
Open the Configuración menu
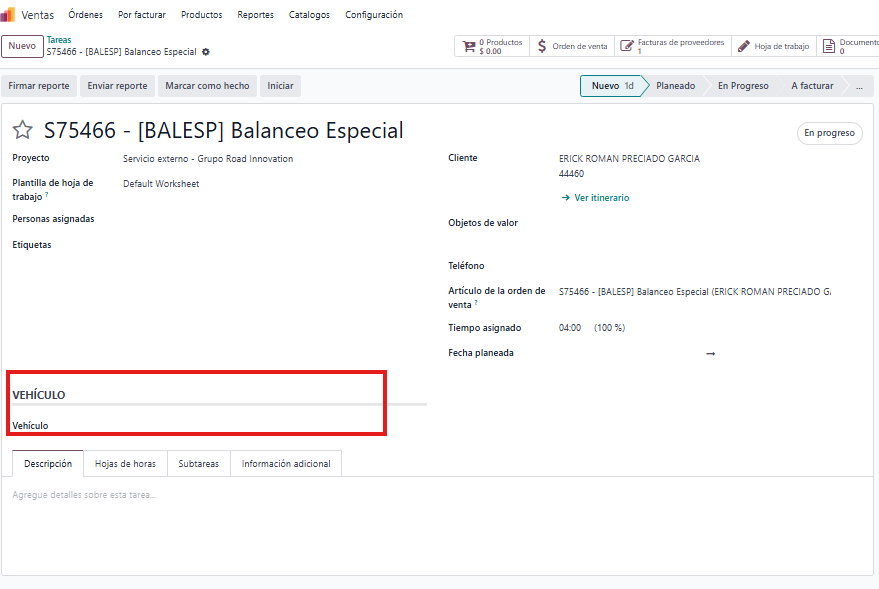coord(373,15)
